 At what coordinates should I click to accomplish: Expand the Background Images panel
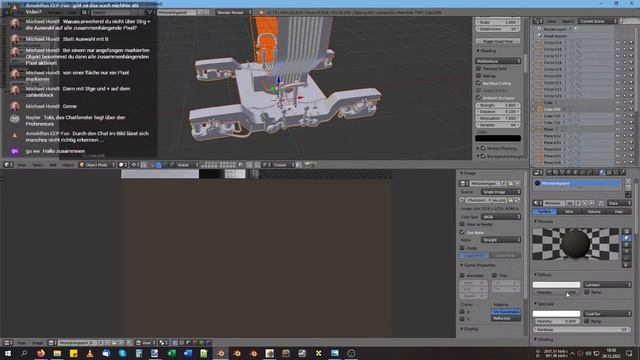[x=478, y=156]
